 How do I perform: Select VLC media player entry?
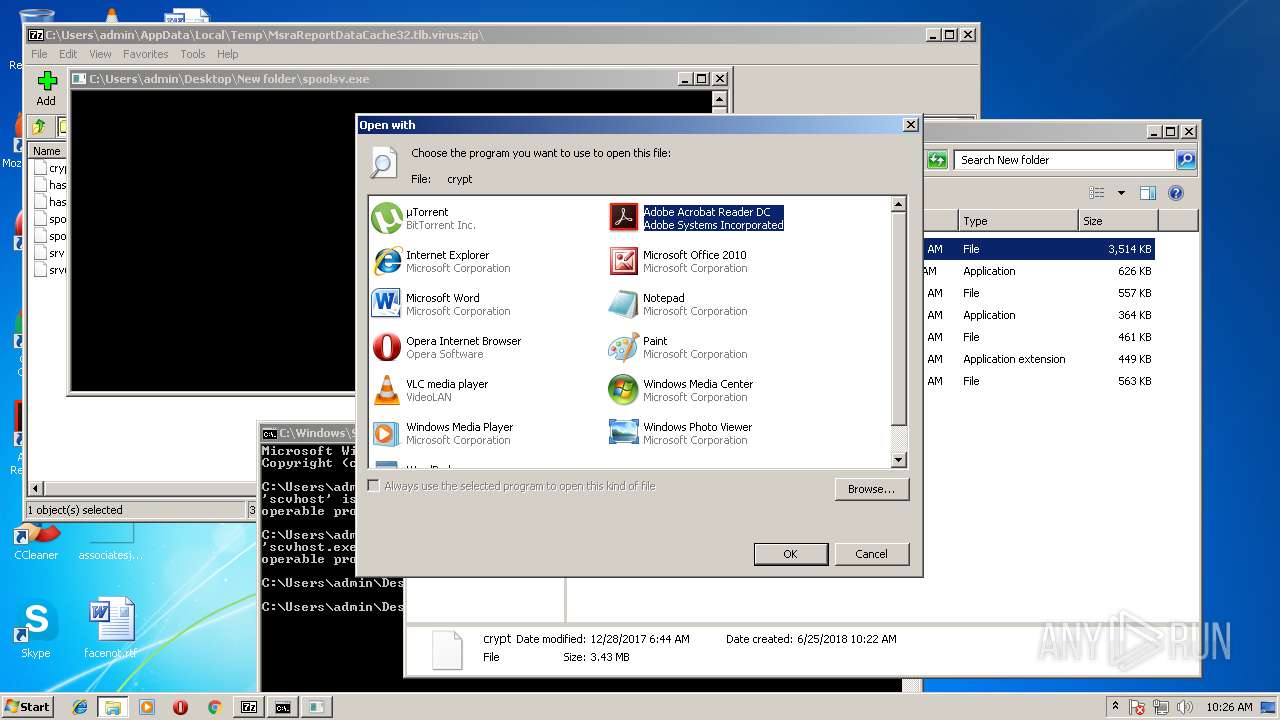tap(431, 390)
